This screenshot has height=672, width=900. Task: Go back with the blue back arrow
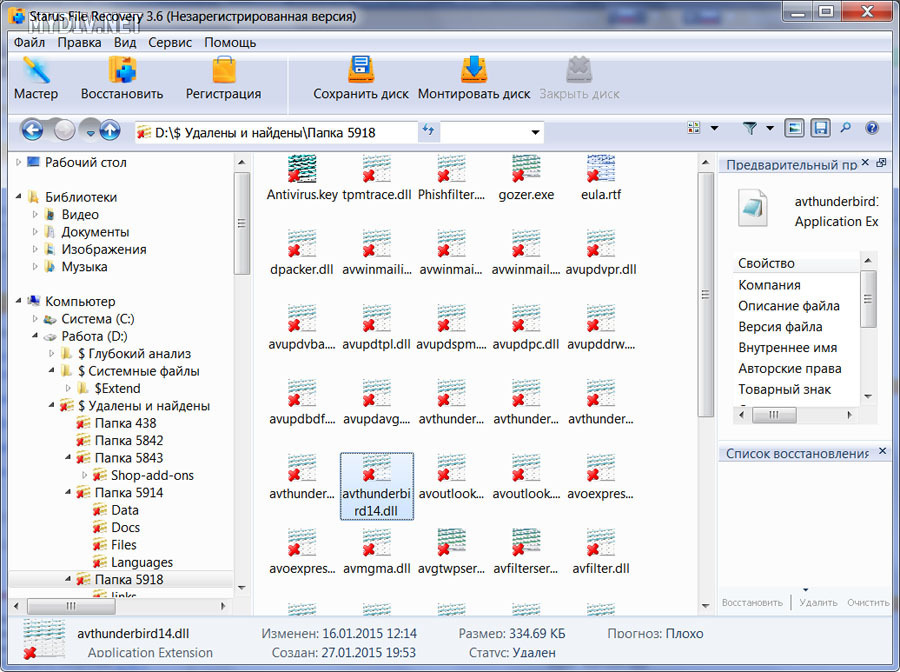pos(33,130)
